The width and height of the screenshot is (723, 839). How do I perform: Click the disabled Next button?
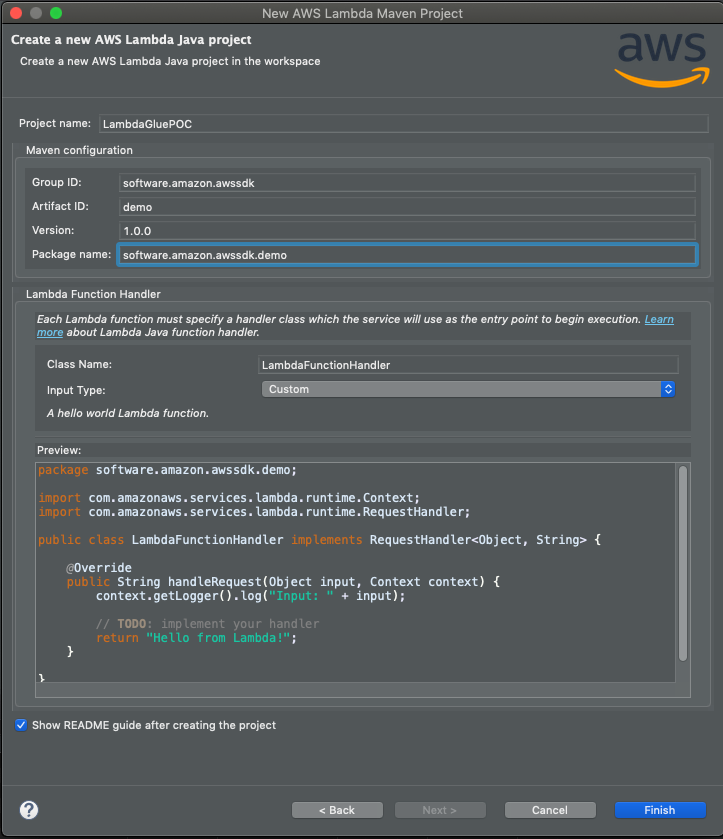tap(440, 810)
